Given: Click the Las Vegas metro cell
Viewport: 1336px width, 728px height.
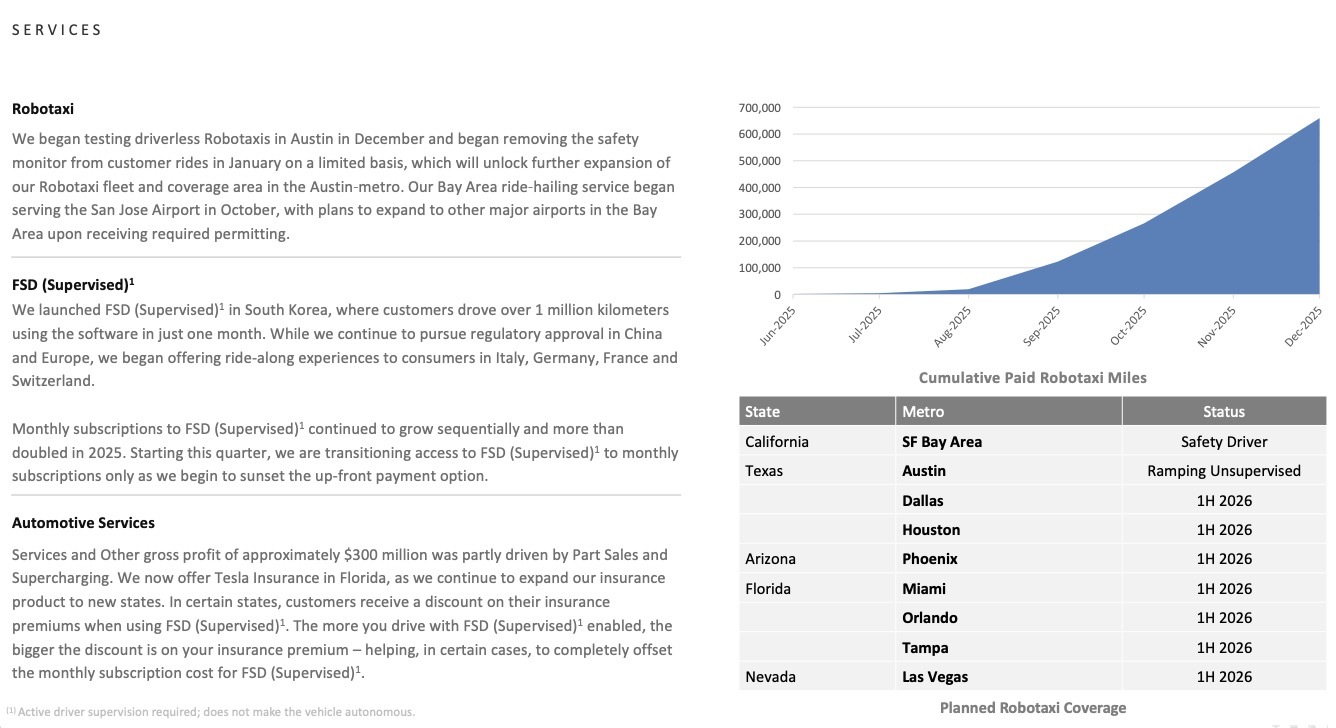Looking at the screenshot, I should 935,677.
